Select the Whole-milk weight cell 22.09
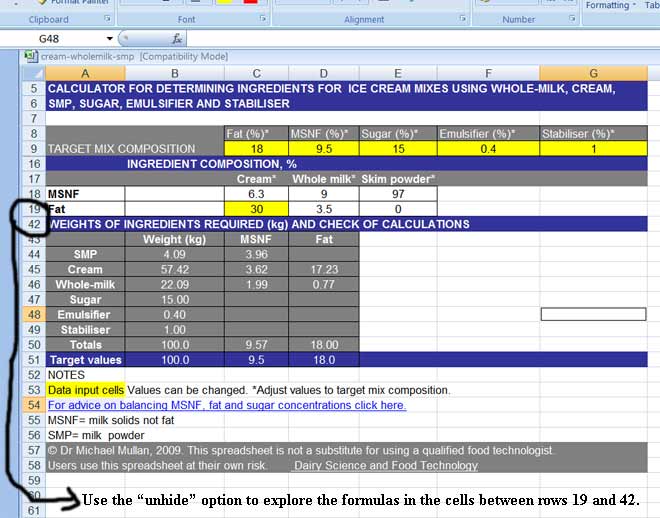The image size is (660, 518). point(175,284)
